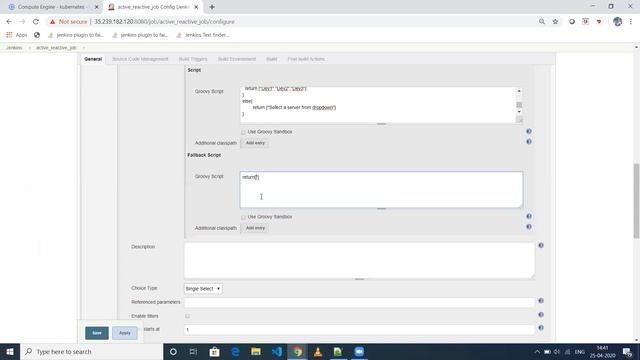Image resolution: width=640 pixels, height=360 pixels.
Task: Click scroll-up arrow in Groovy Script textarea
Action: click(519, 91)
